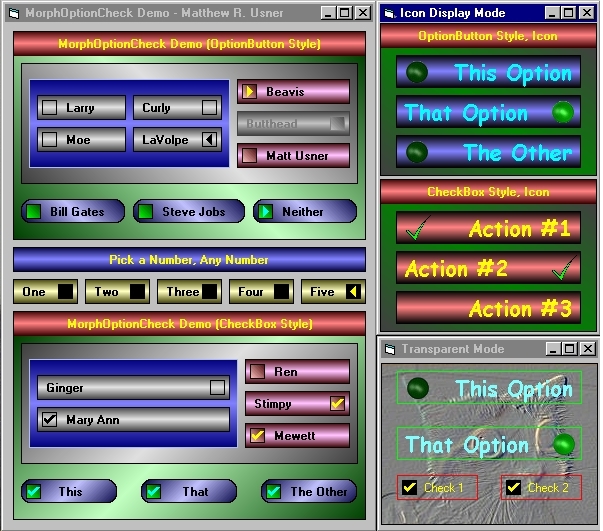Click the left-arrow icon on LaVolpe button

(x=209, y=140)
